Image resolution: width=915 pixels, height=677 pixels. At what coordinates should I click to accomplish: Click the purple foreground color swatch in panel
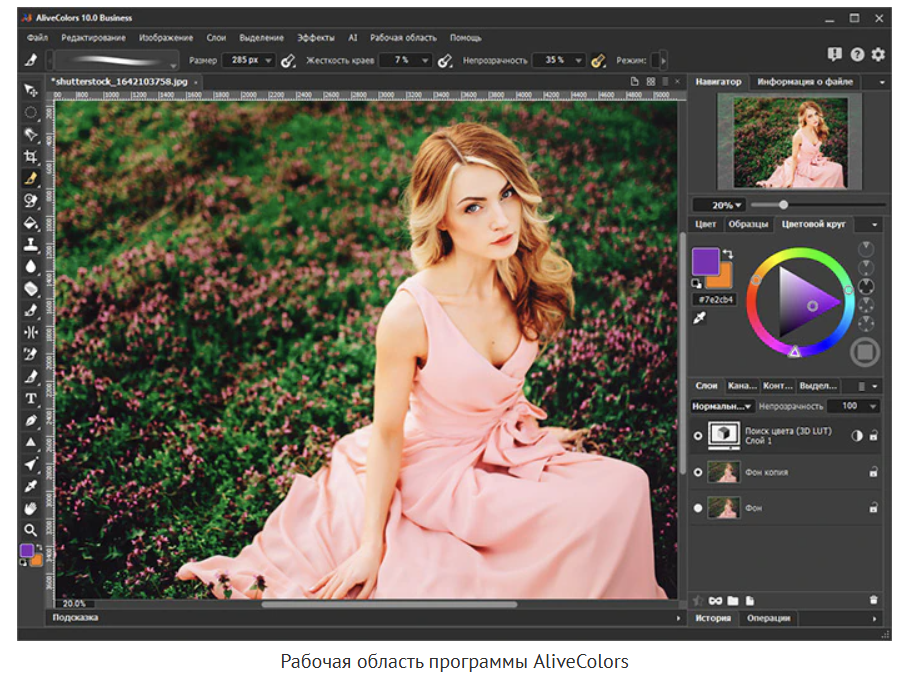(705, 261)
